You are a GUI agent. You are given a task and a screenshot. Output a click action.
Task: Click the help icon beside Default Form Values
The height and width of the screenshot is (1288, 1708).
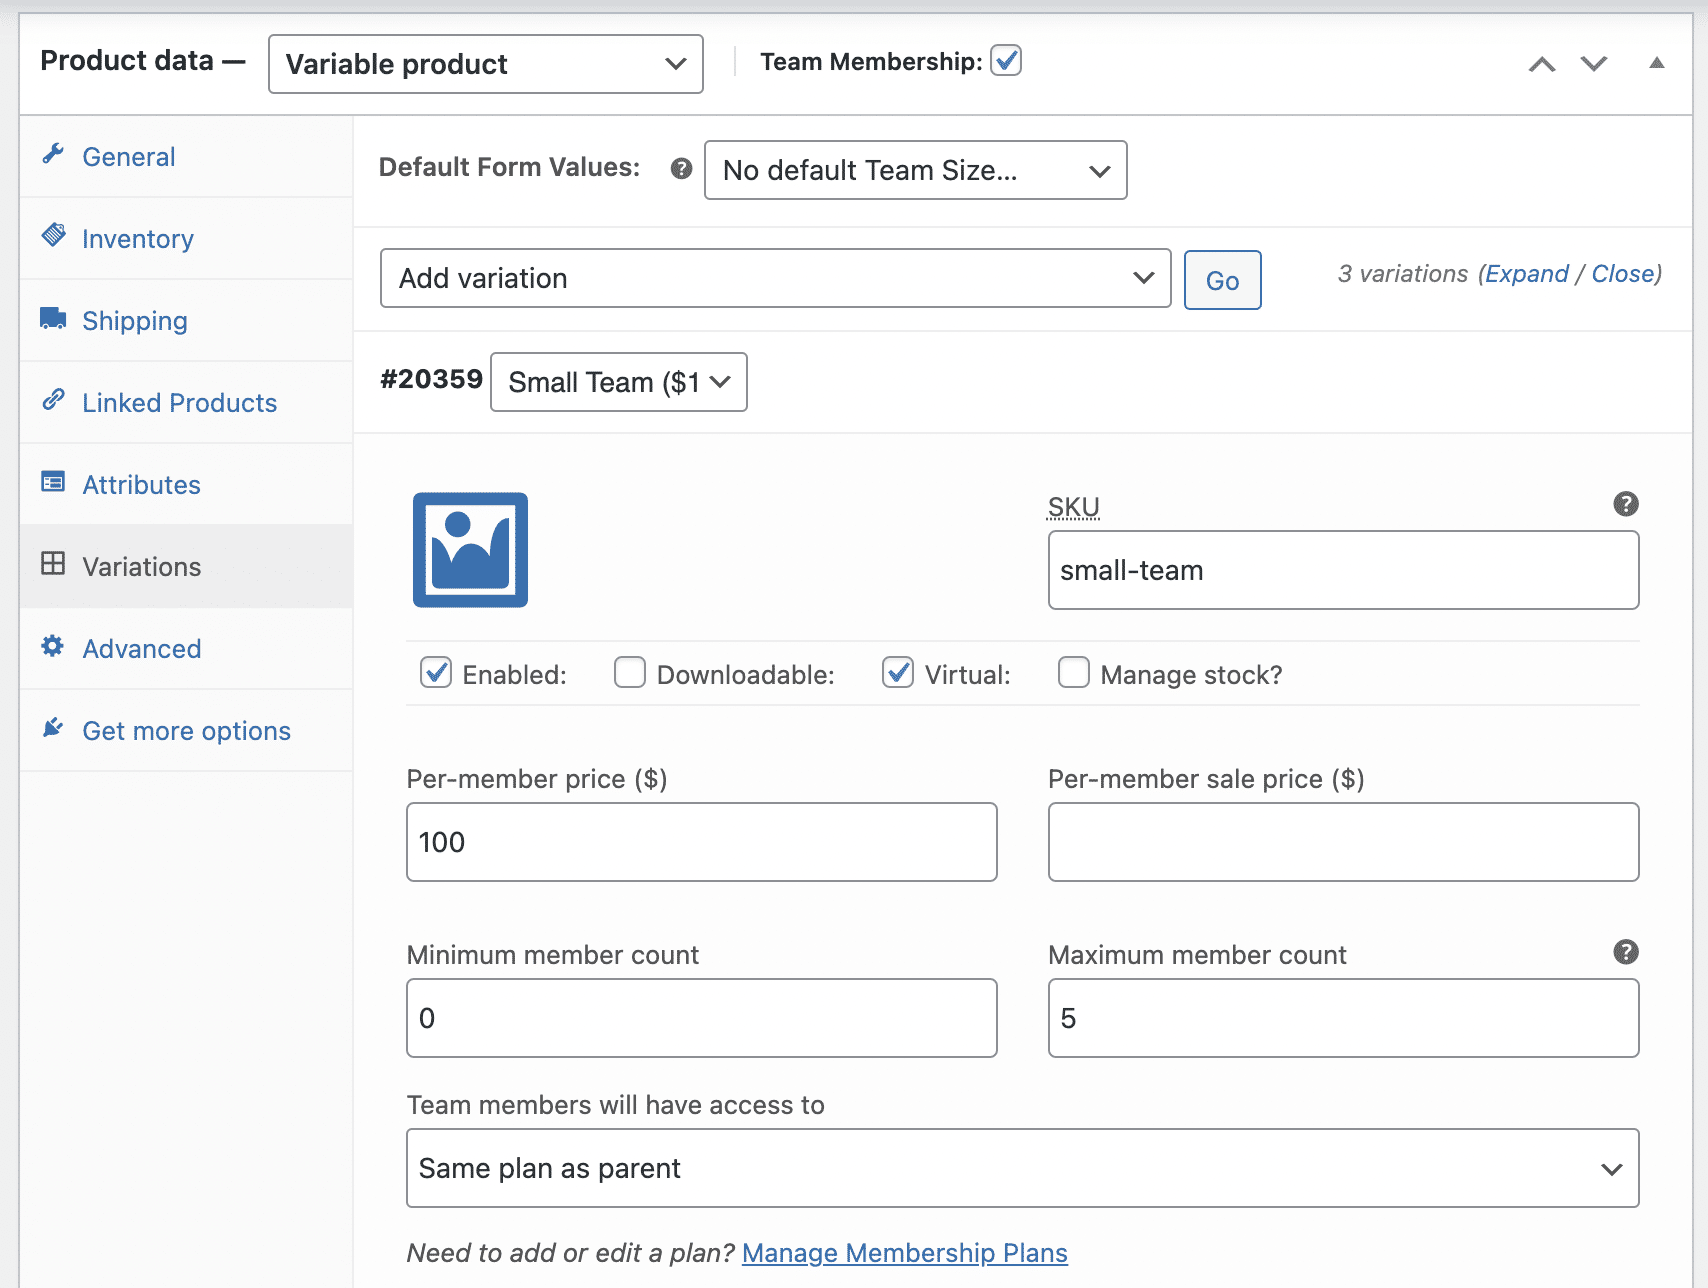point(681,169)
